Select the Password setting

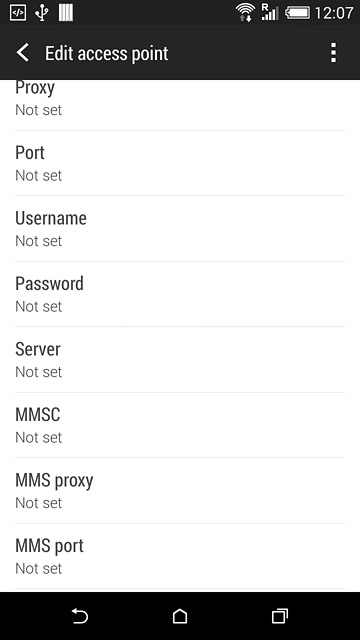click(180, 294)
